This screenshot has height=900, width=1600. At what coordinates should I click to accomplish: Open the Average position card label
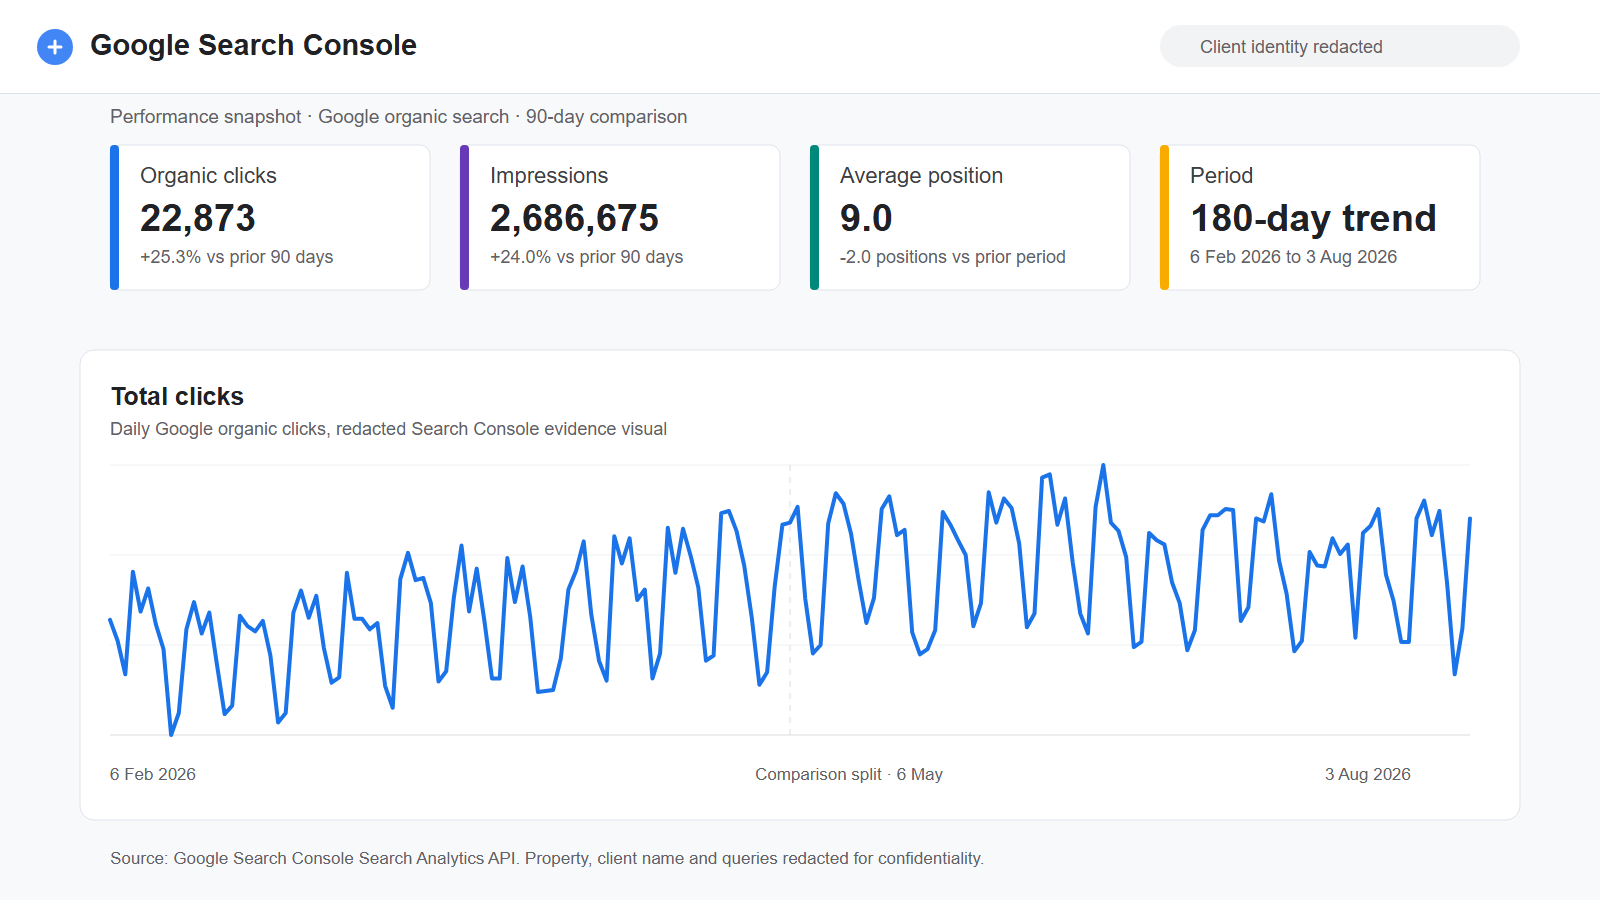921,176
